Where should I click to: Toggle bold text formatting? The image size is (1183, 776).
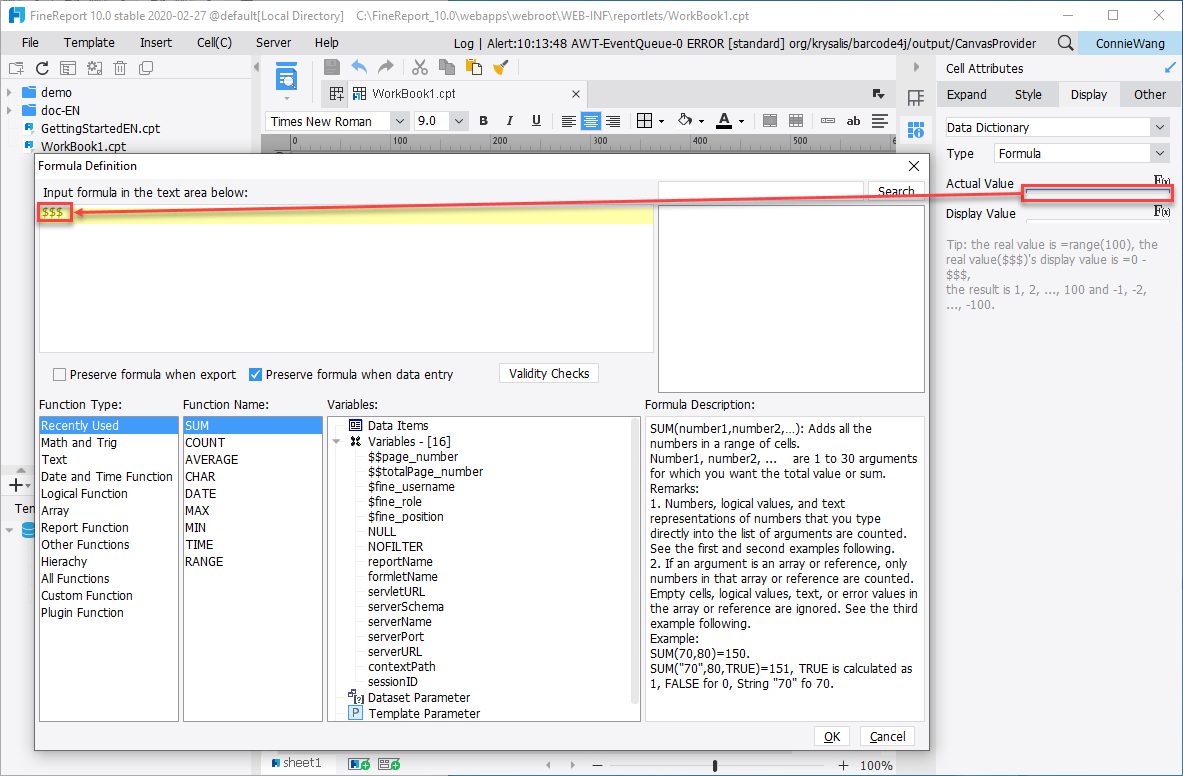point(483,121)
